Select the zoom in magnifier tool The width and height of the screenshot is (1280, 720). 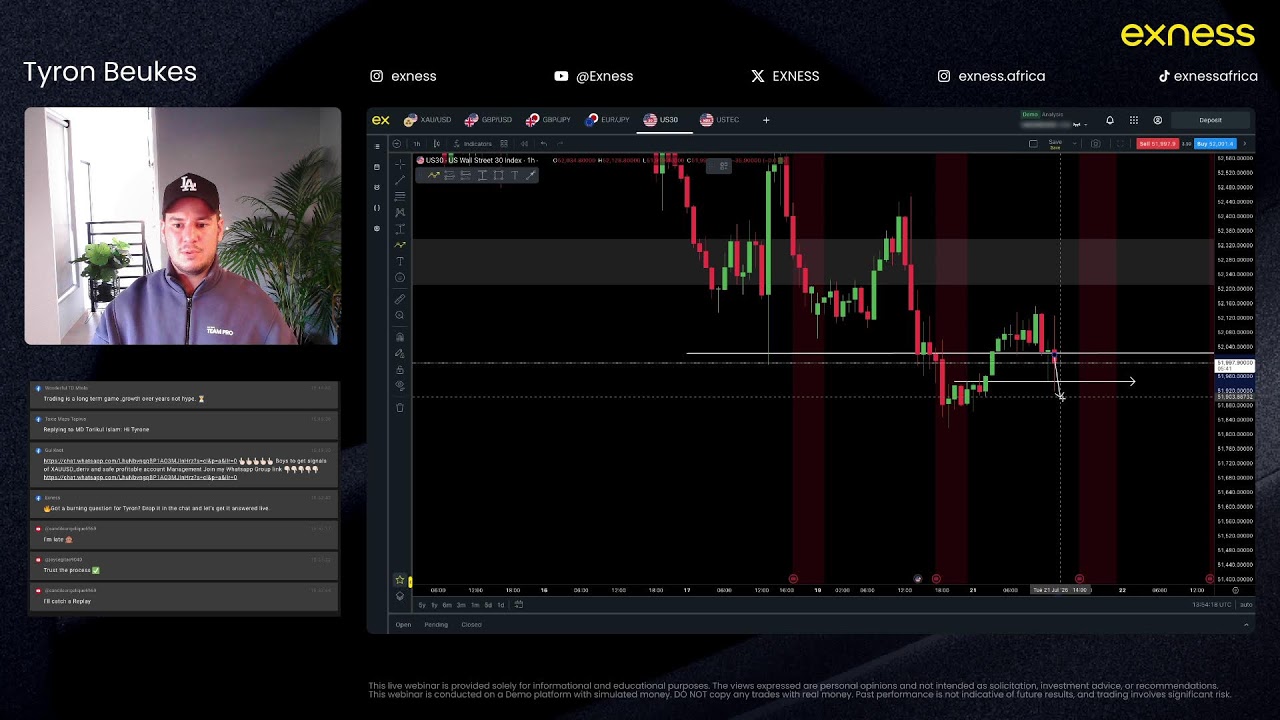tap(400, 315)
